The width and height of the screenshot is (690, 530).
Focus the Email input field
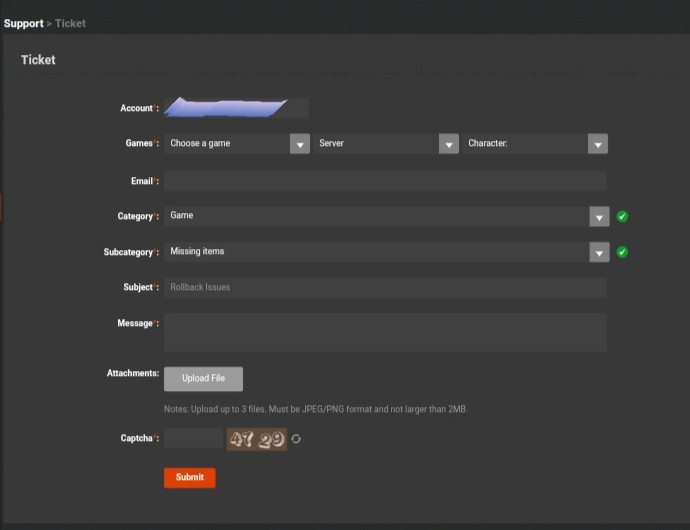click(x=385, y=181)
